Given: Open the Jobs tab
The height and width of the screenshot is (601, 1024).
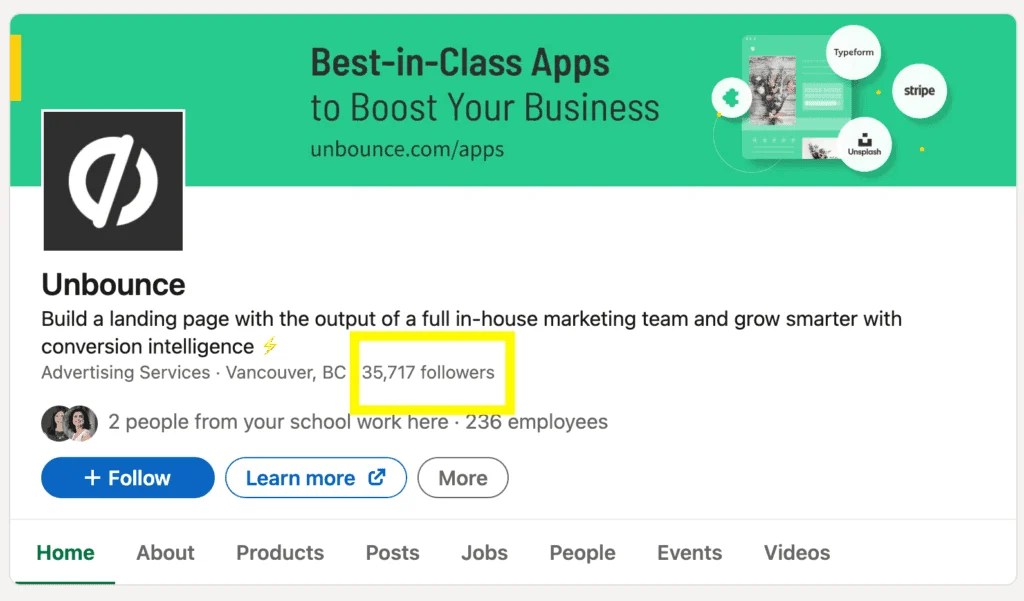Looking at the screenshot, I should tap(484, 553).
